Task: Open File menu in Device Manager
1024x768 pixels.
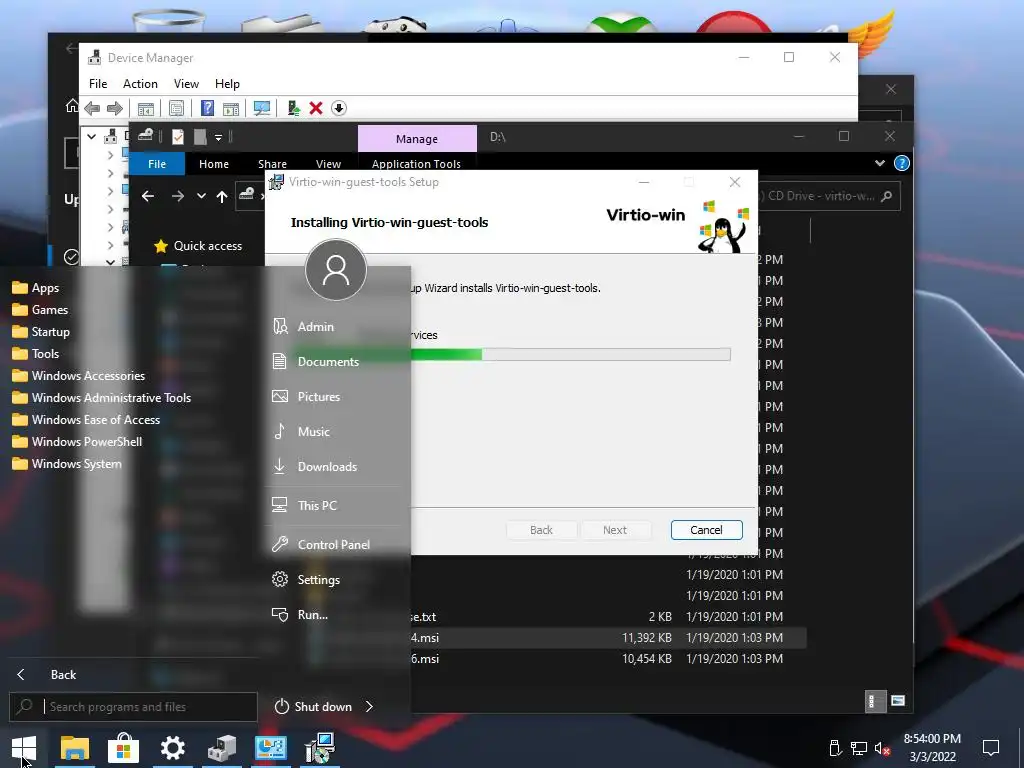Action: (x=98, y=84)
